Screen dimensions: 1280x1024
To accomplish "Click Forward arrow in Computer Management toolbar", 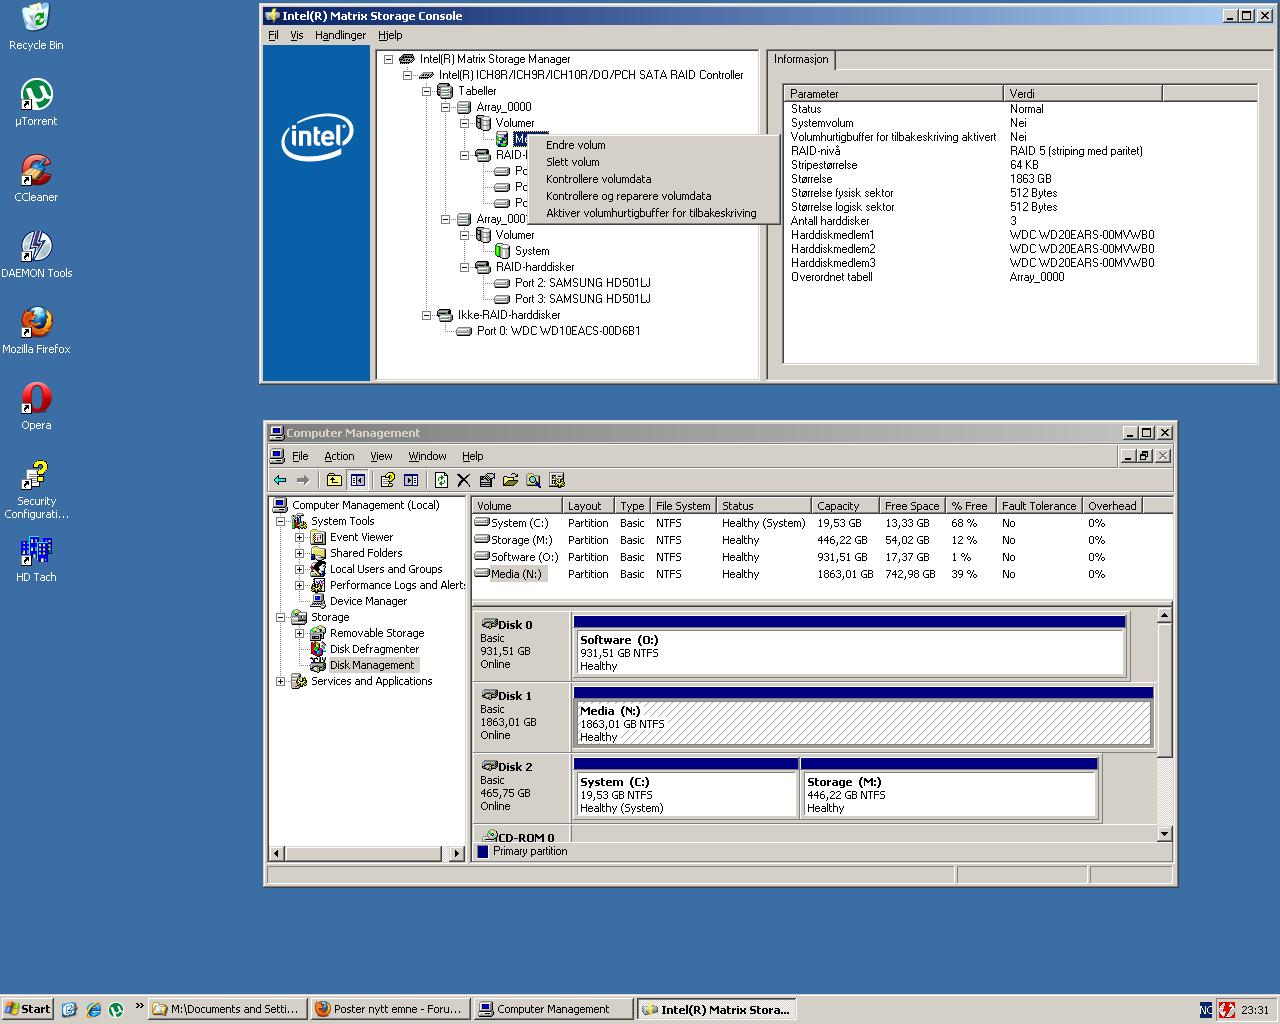I will click(303, 480).
